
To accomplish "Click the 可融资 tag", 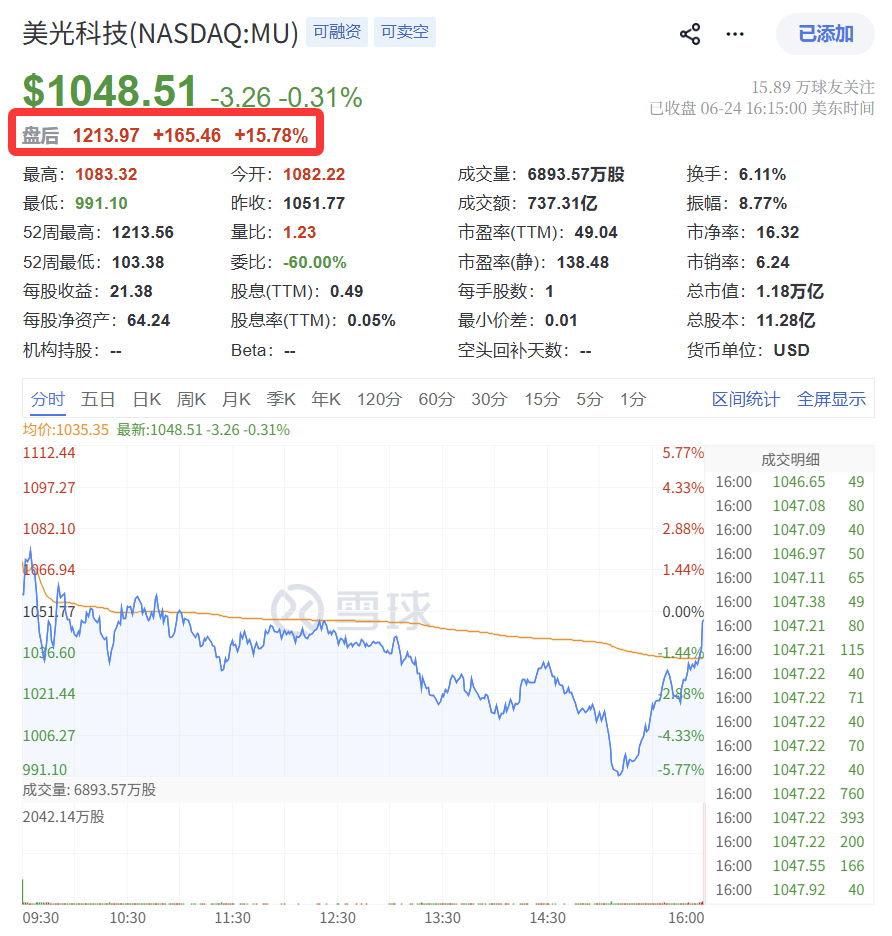I will click(x=337, y=32).
